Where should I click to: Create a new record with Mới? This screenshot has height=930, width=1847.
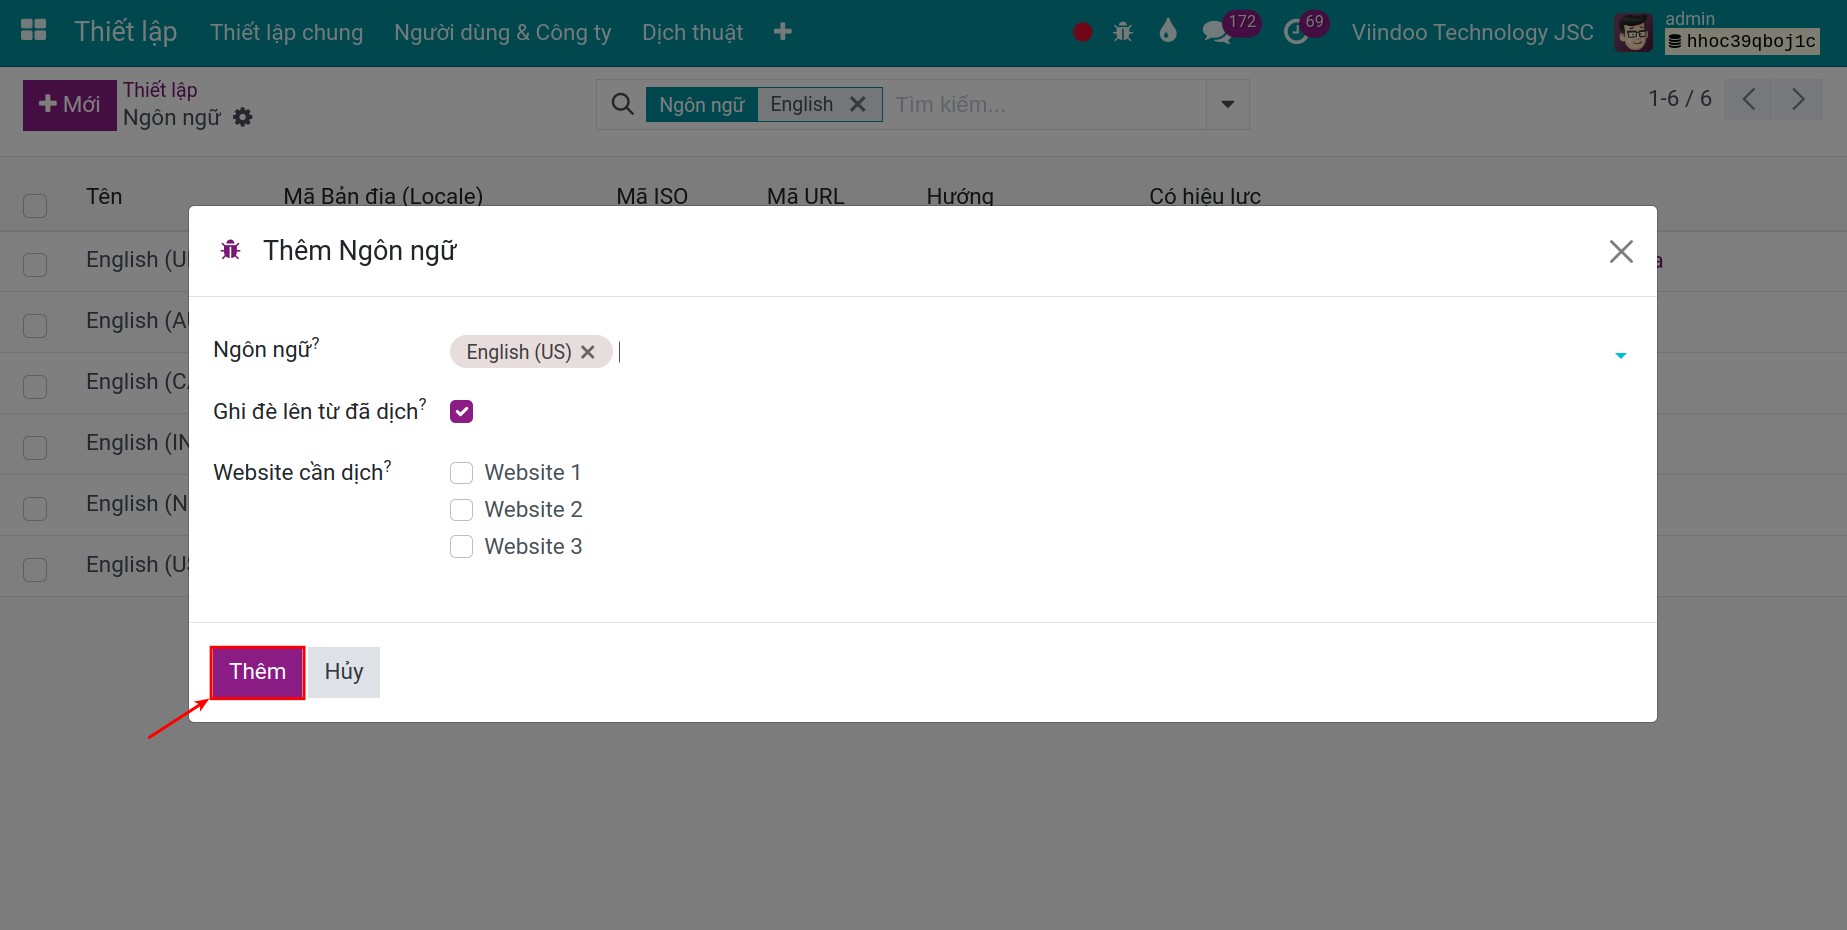click(70, 105)
